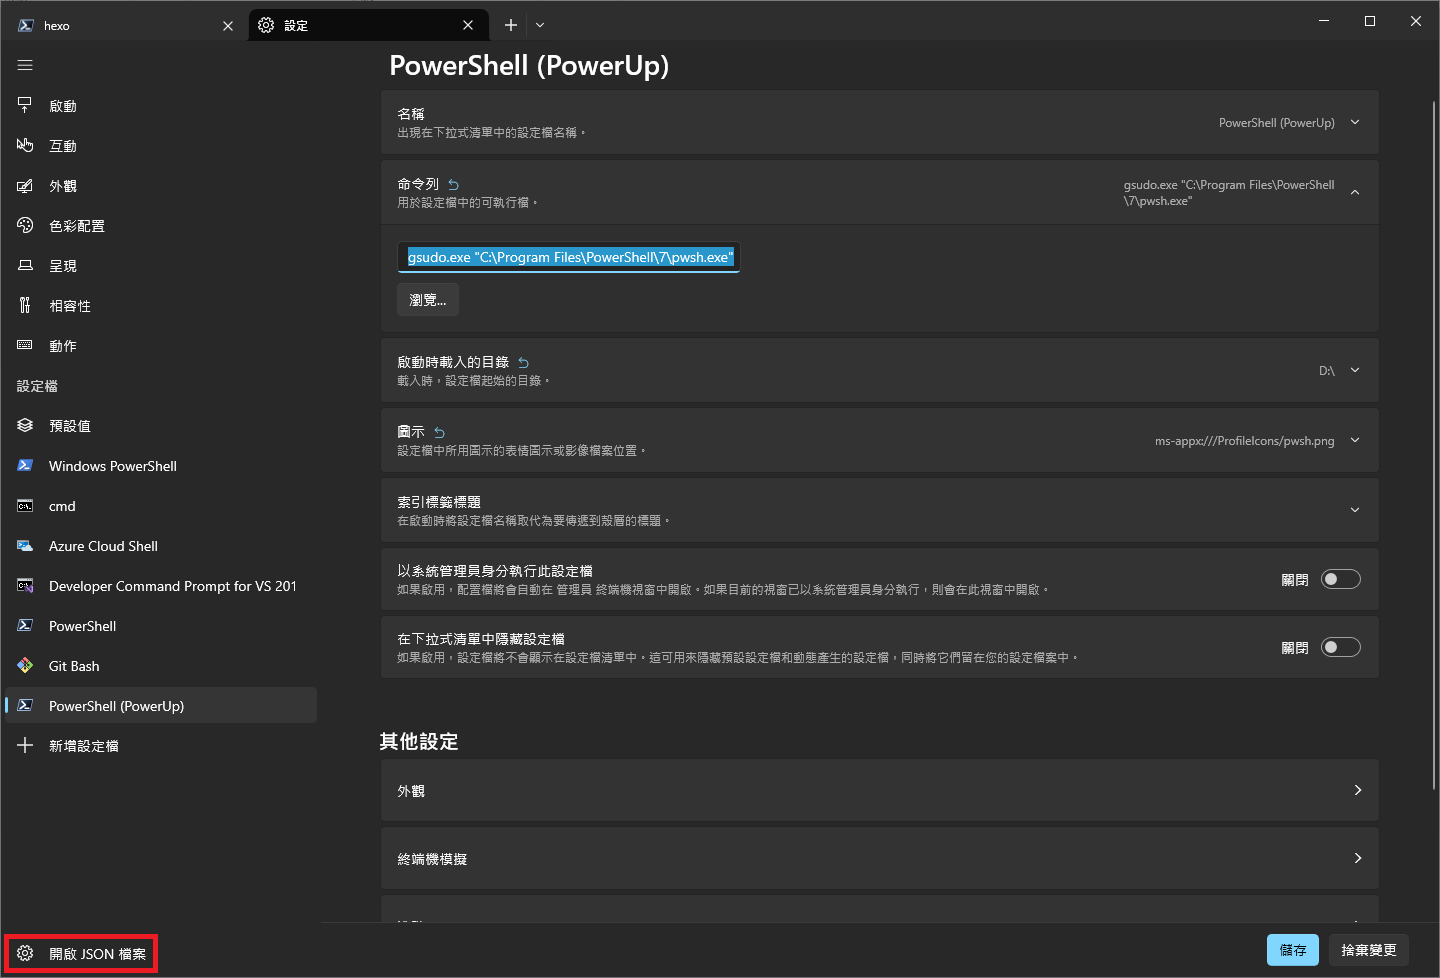Expand the 名稱 setting chevron
This screenshot has height=978, width=1440.
[1355, 122]
